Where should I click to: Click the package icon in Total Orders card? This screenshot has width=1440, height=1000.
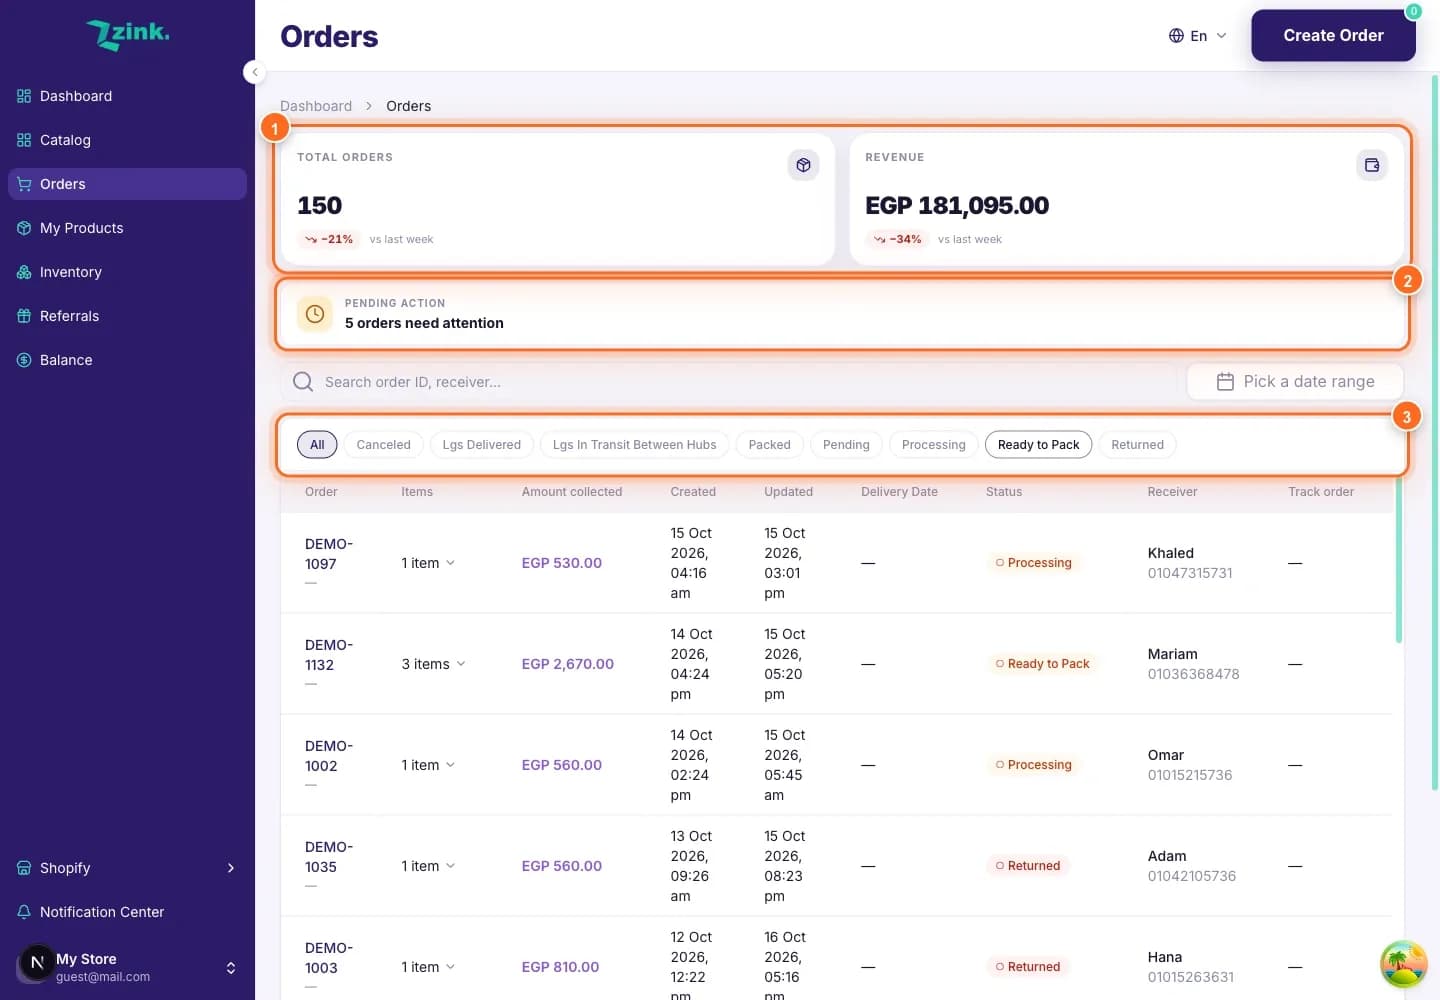[803, 165]
